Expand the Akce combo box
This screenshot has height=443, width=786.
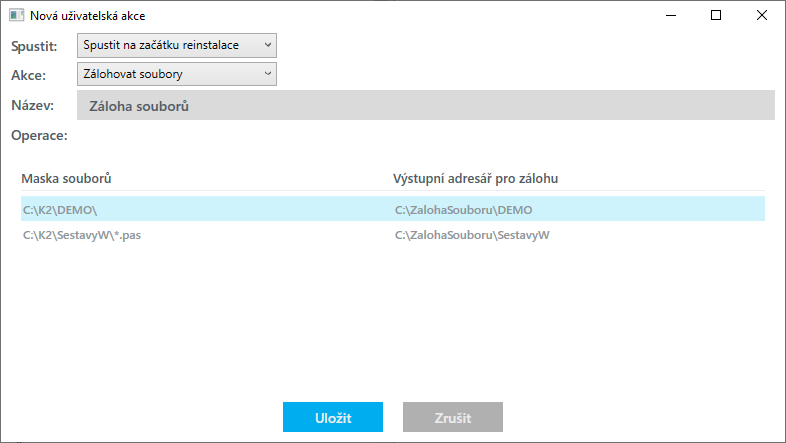tap(176, 73)
